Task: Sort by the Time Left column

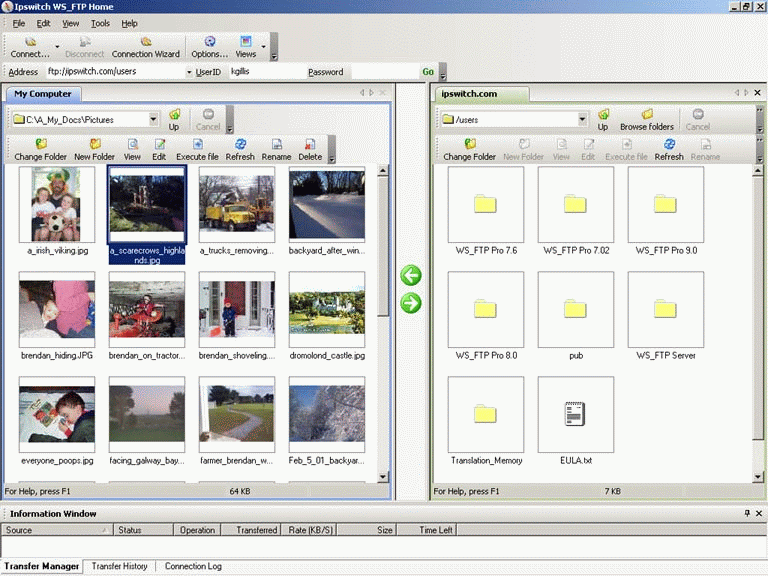Action: [x=426, y=529]
